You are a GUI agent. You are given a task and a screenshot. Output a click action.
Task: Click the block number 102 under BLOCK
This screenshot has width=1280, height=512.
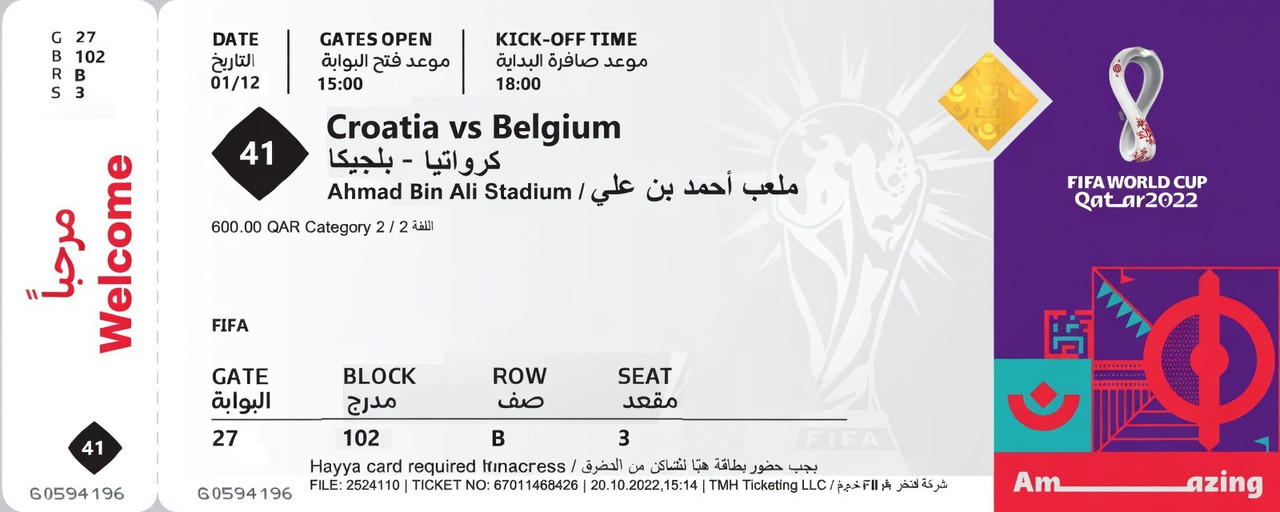tap(361, 437)
